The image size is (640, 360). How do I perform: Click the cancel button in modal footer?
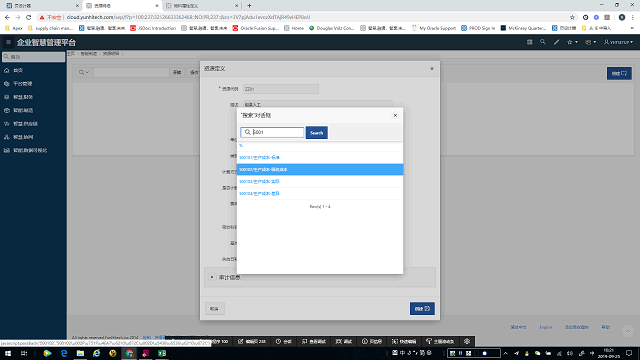[215, 309]
